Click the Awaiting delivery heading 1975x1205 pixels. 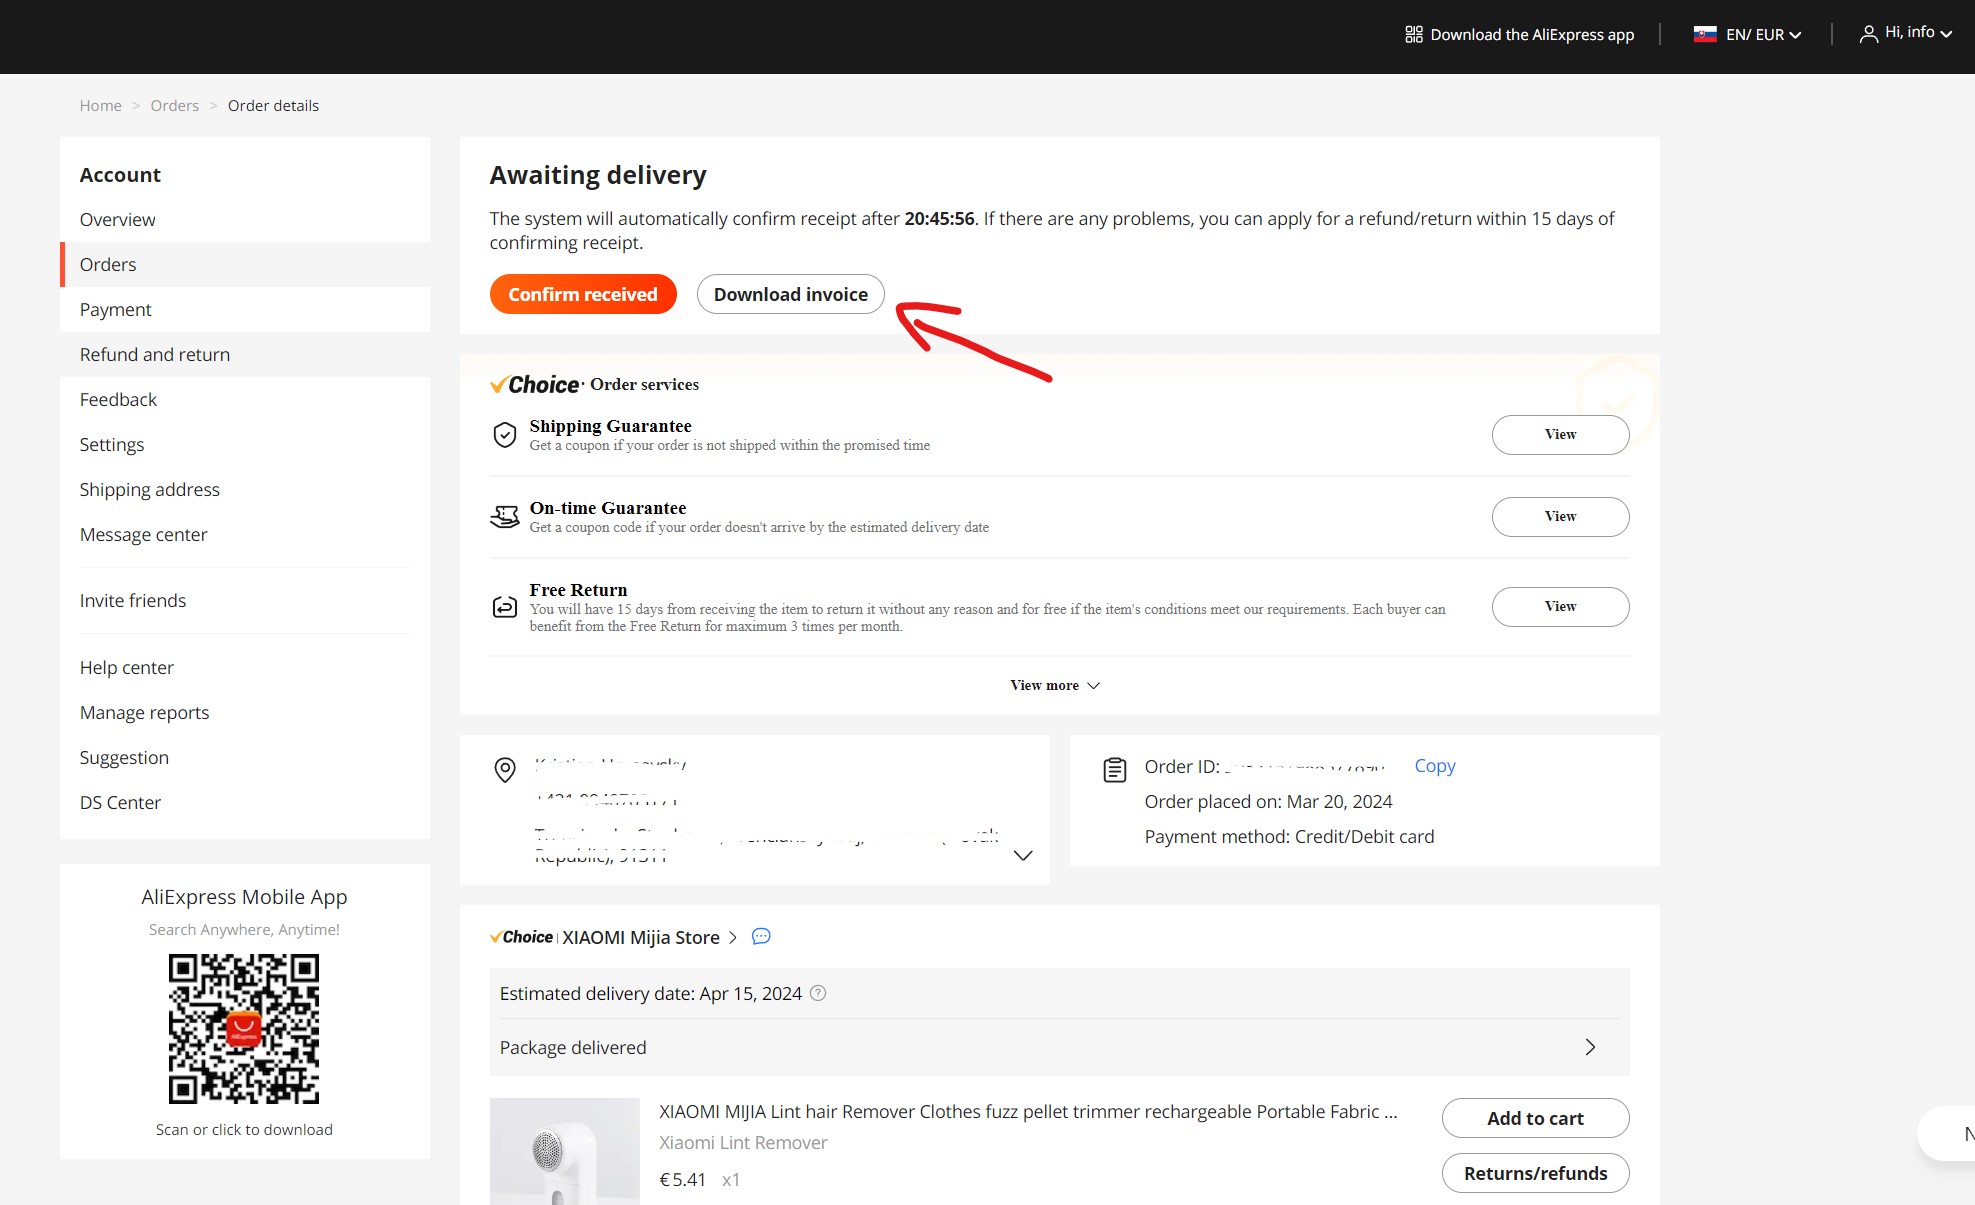tap(598, 176)
